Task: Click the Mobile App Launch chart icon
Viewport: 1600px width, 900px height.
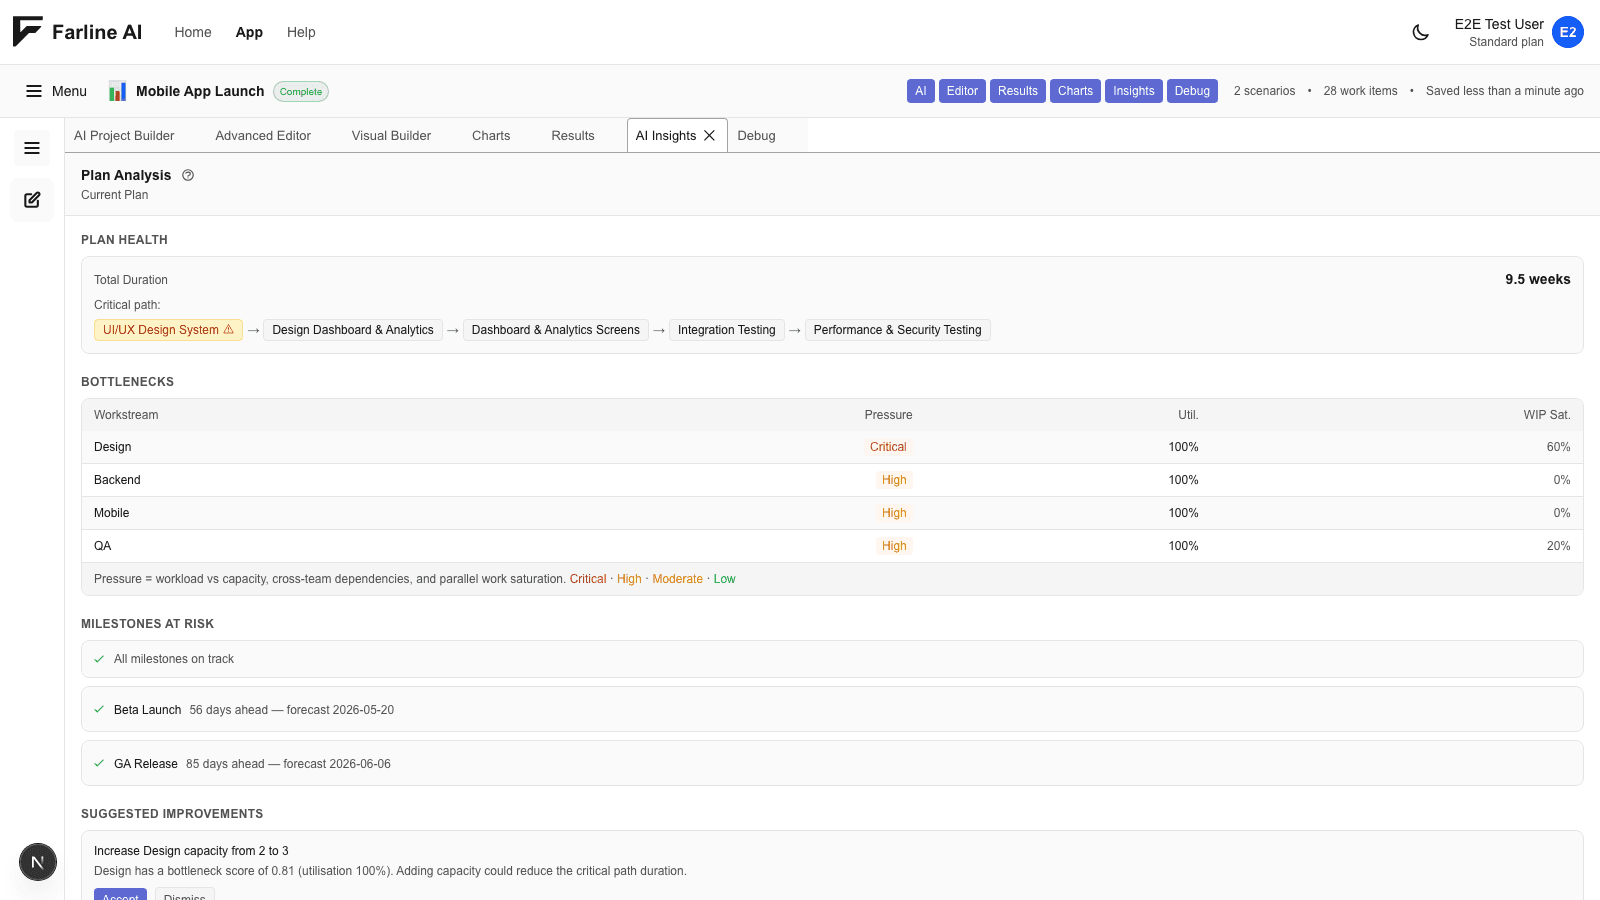Action: [117, 91]
